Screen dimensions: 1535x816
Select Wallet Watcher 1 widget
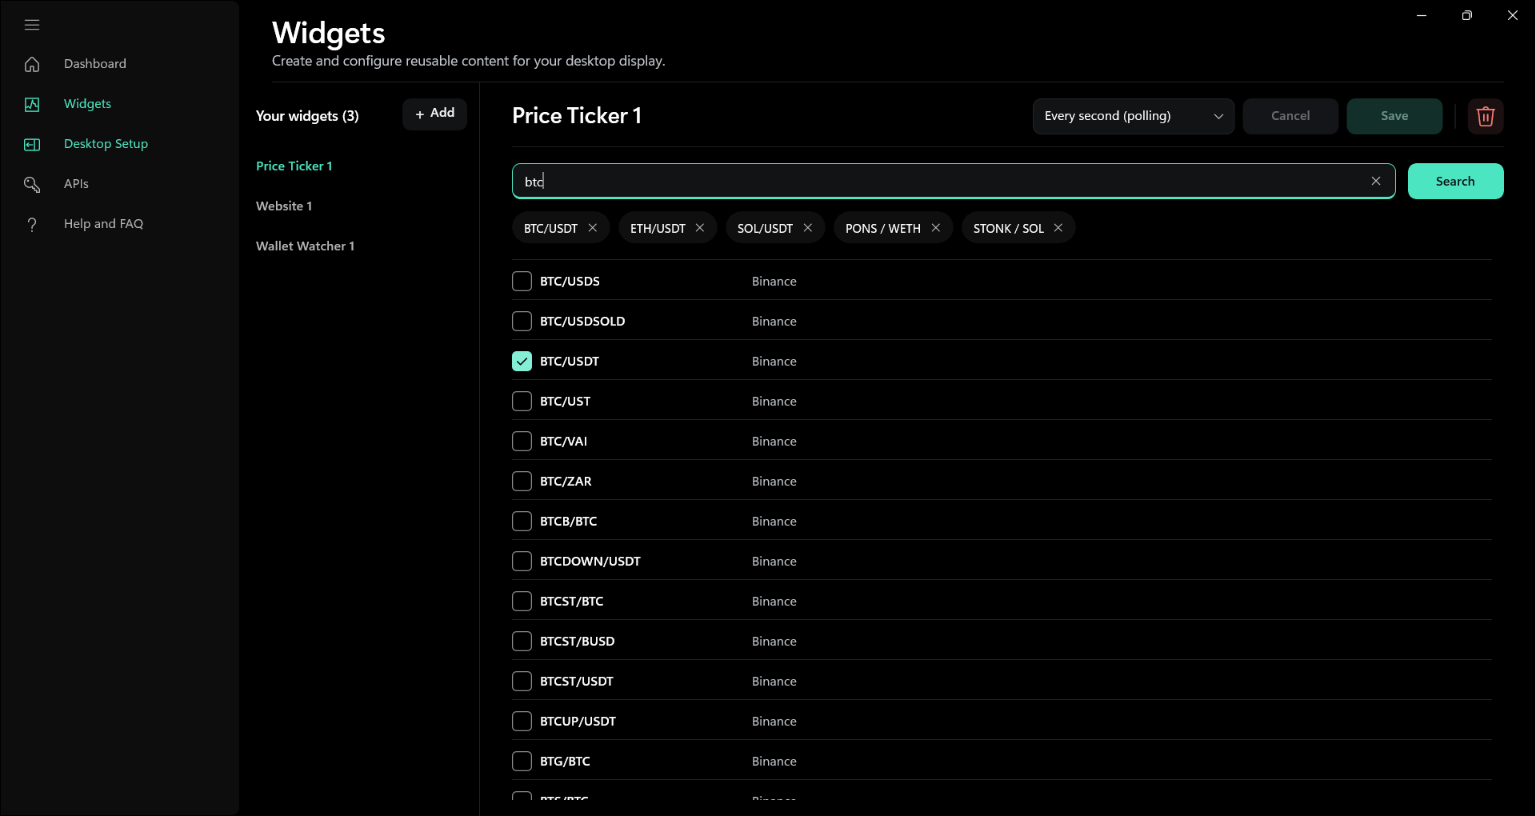coord(305,246)
